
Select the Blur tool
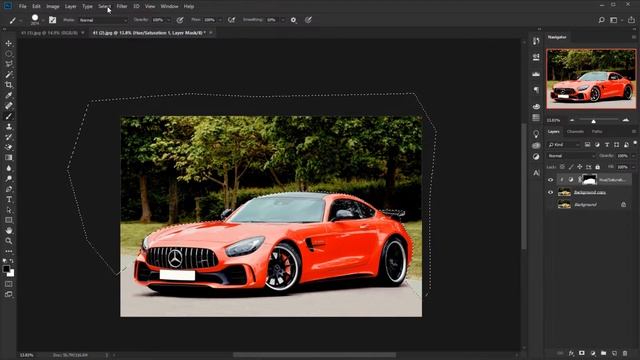[x=9, y=168]
